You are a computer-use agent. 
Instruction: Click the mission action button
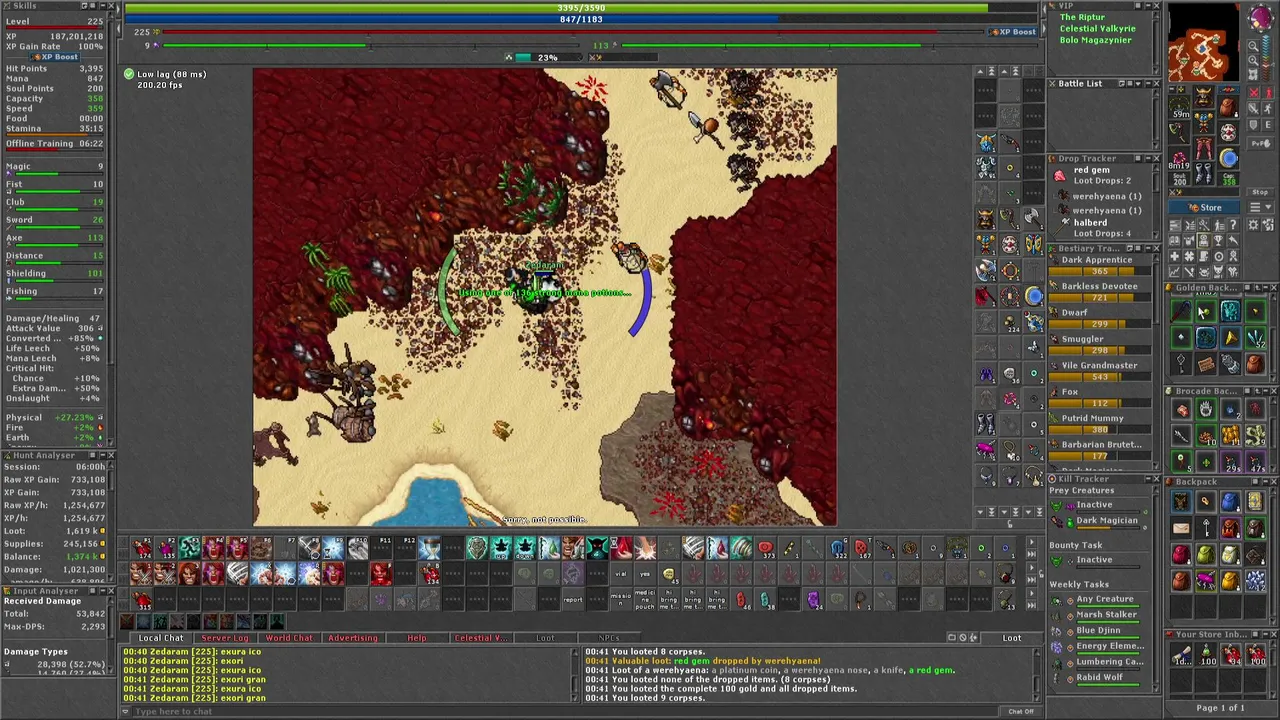coord(621,600)
